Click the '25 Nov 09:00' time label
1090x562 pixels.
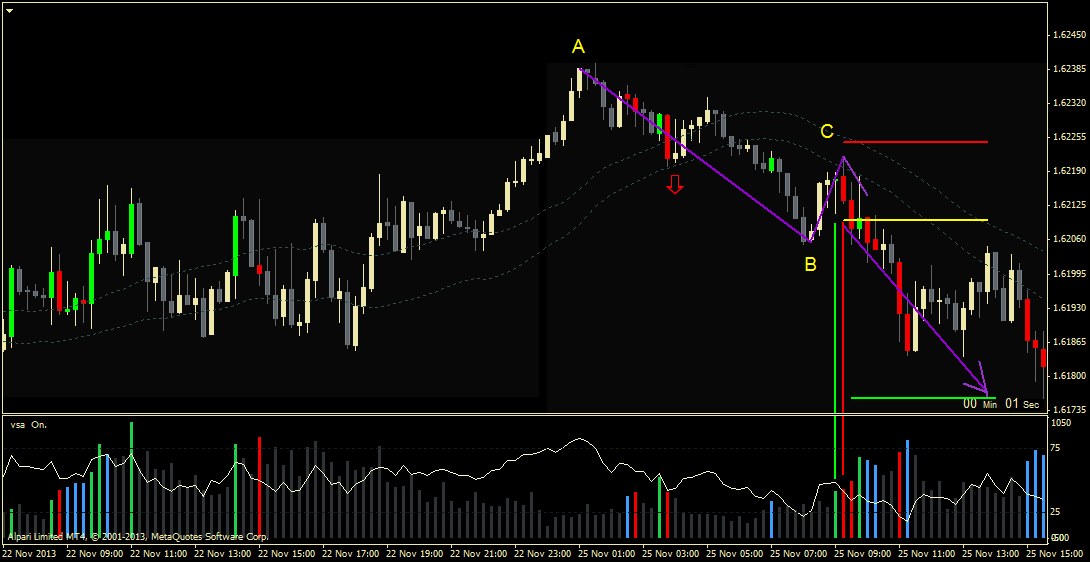point(863,554)
